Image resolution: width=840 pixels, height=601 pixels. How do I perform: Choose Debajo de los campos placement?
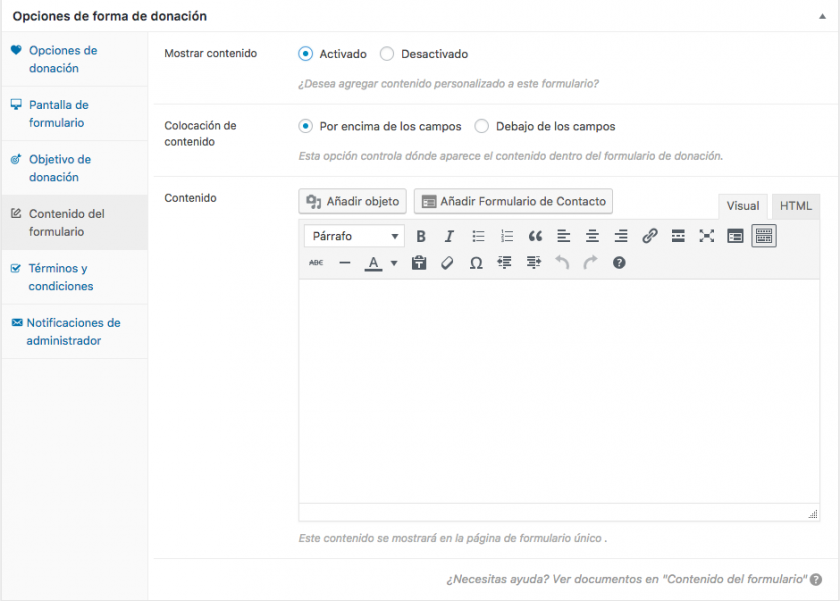[482, 127]
